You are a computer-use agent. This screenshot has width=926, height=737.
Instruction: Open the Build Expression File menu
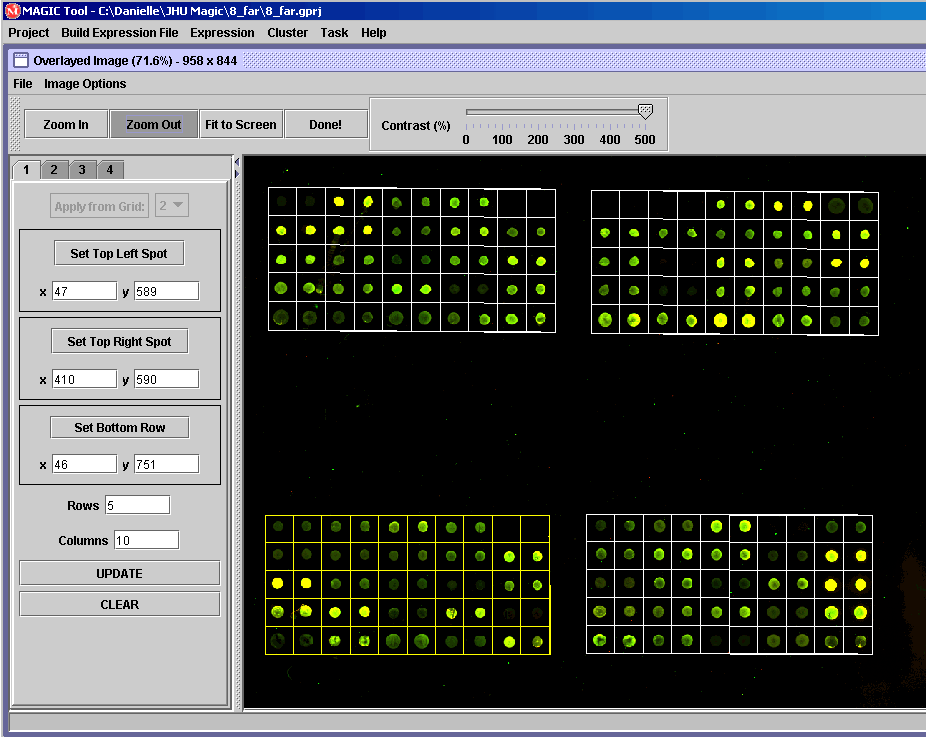click(x=120, y=32)
